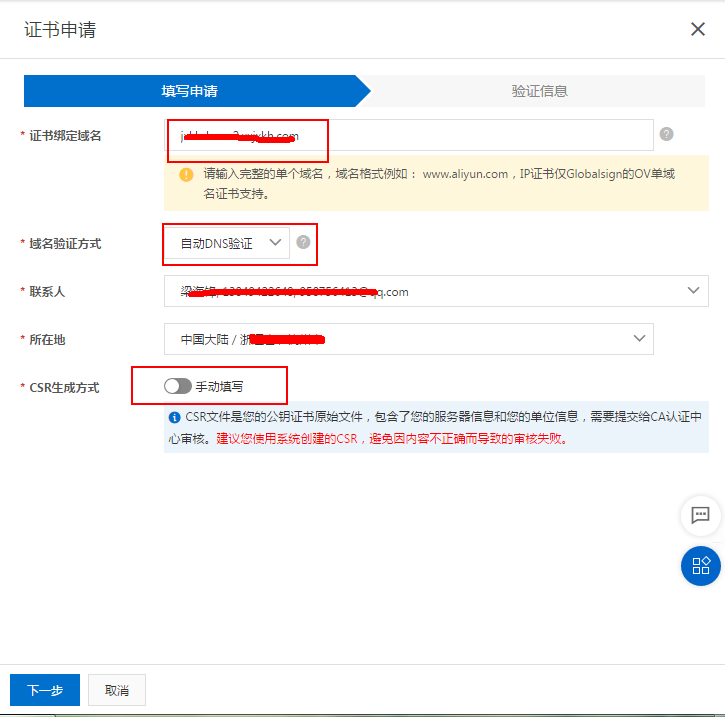Click the orange warning icon in the domain hint
The image size is (725, 717).
[186, 174]
